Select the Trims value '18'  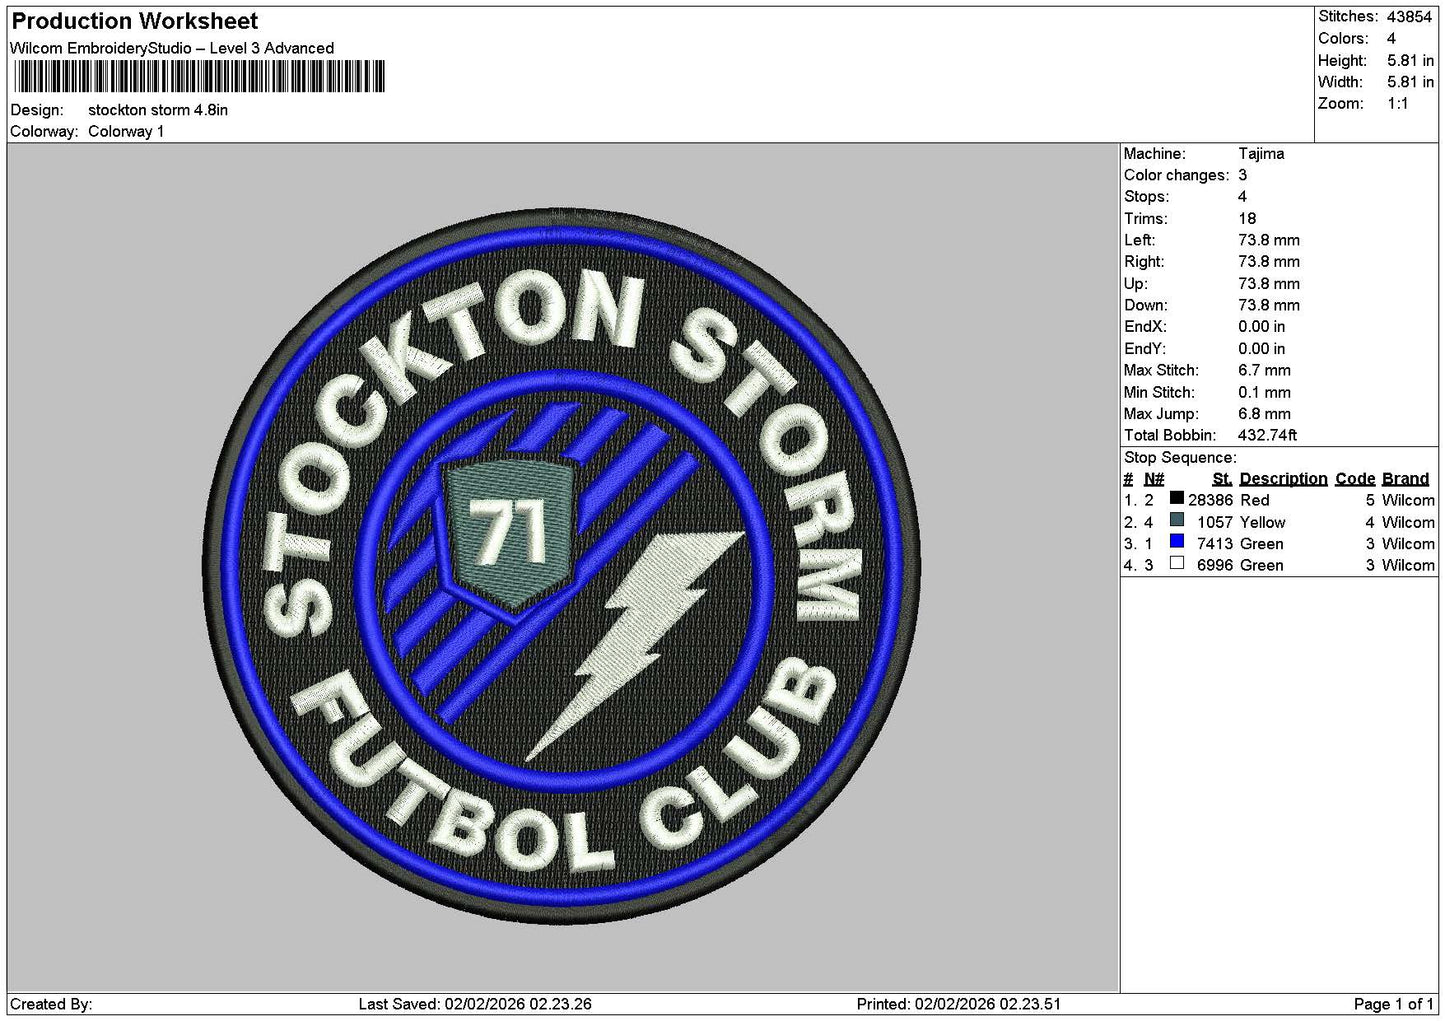click(1247, 219)
